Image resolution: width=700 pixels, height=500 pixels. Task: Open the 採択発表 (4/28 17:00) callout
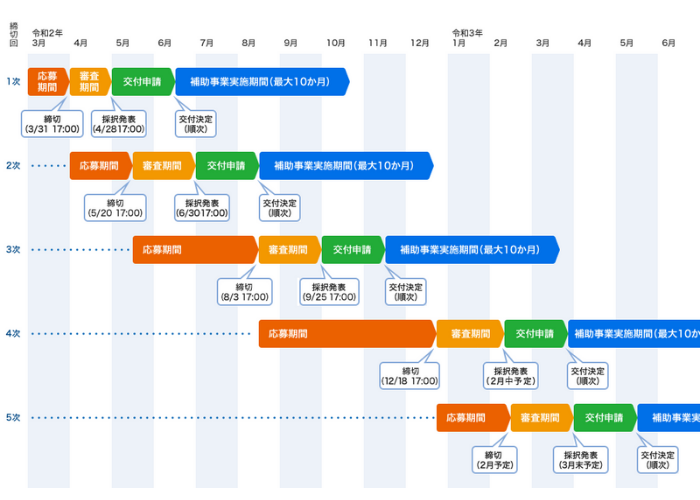(118, 123)
